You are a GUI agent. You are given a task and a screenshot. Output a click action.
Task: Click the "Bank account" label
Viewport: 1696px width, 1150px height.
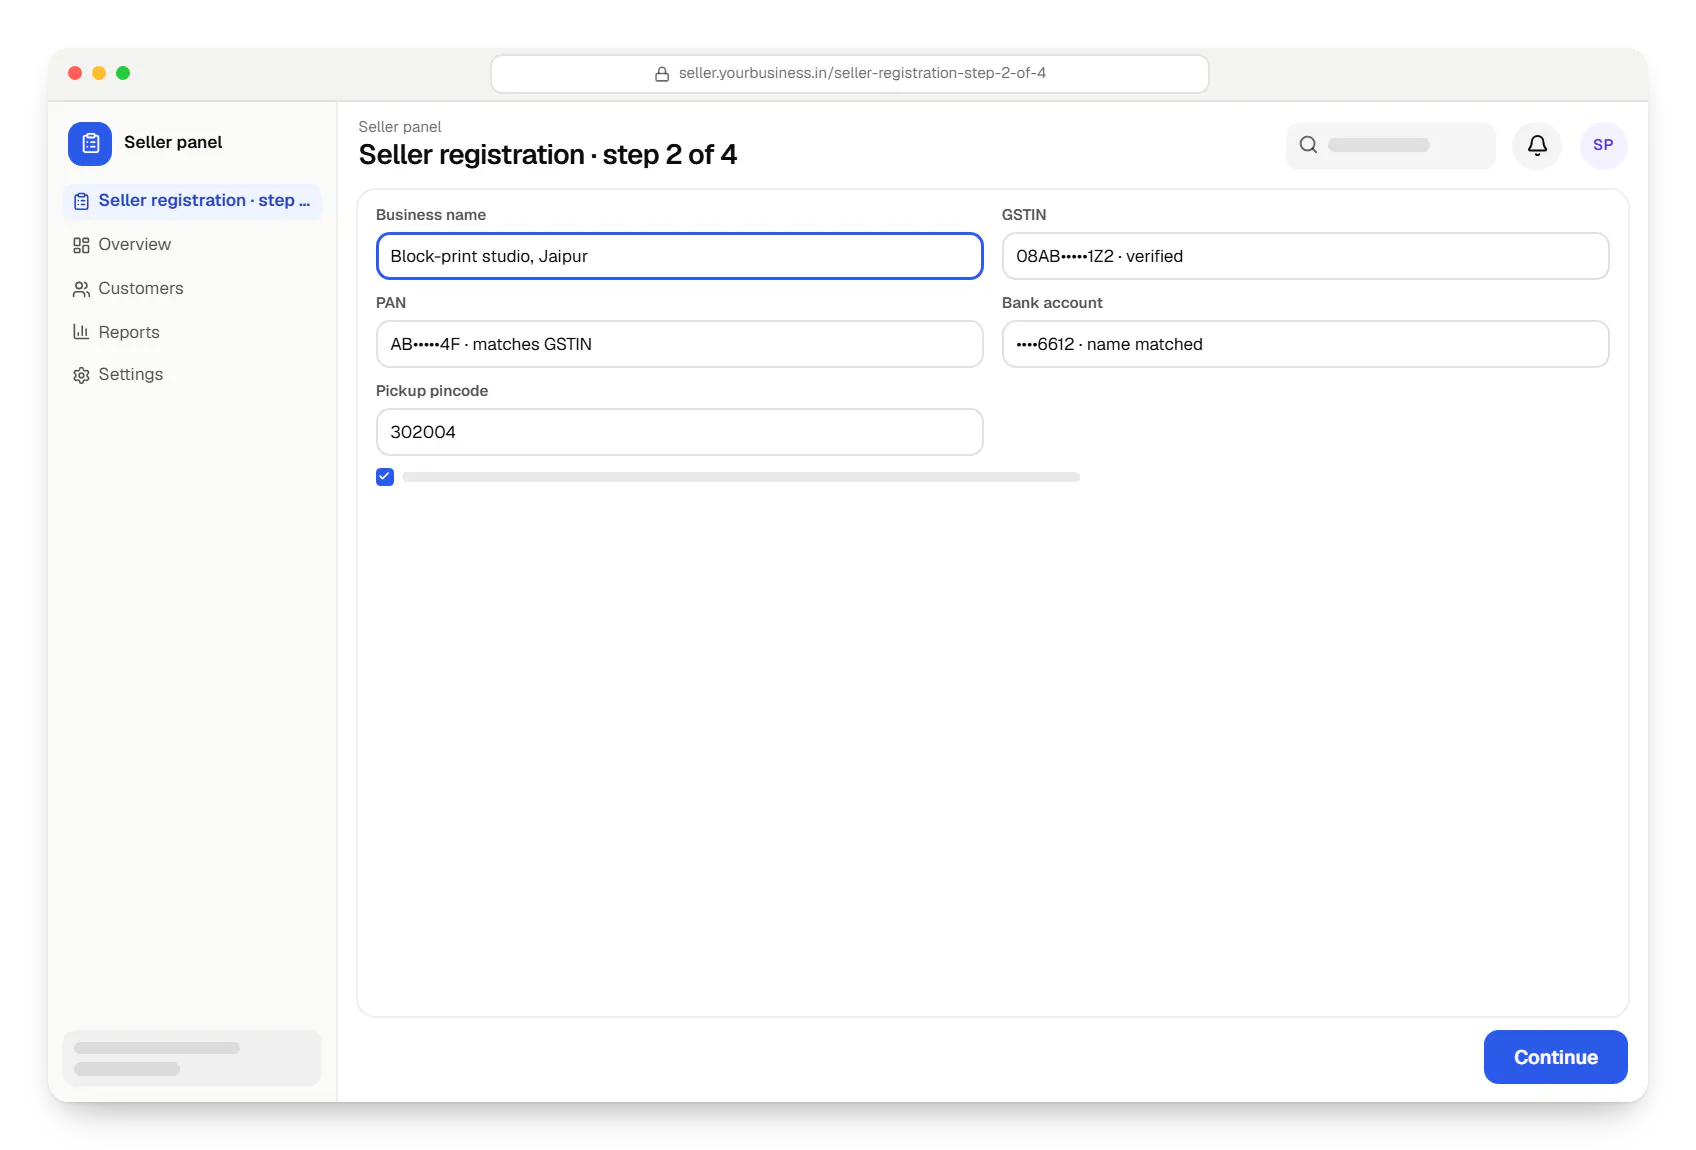point(1052,303)
